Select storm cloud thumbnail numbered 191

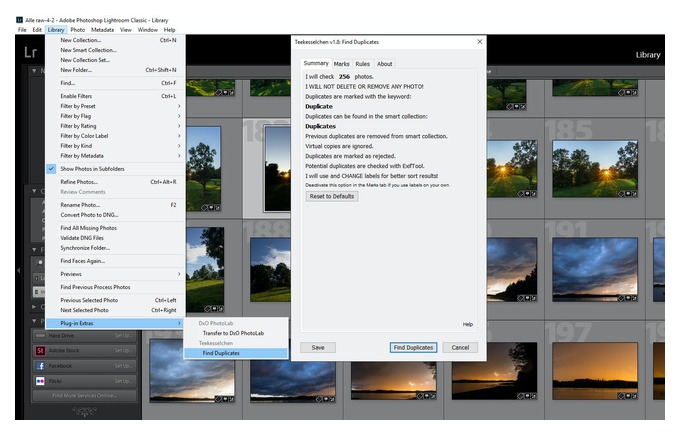click(595, 269)
